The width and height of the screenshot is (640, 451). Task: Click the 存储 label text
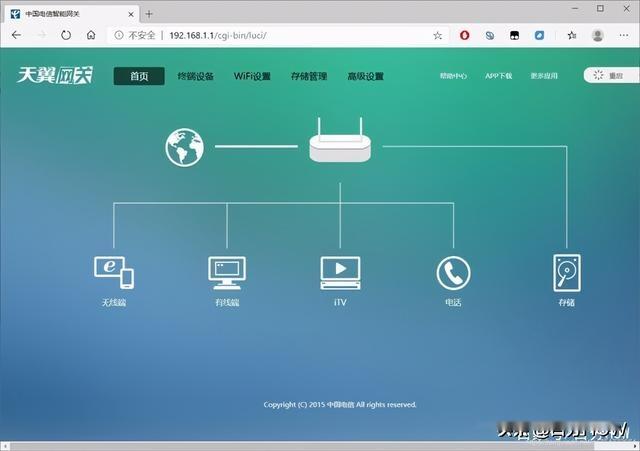(567, 302)
